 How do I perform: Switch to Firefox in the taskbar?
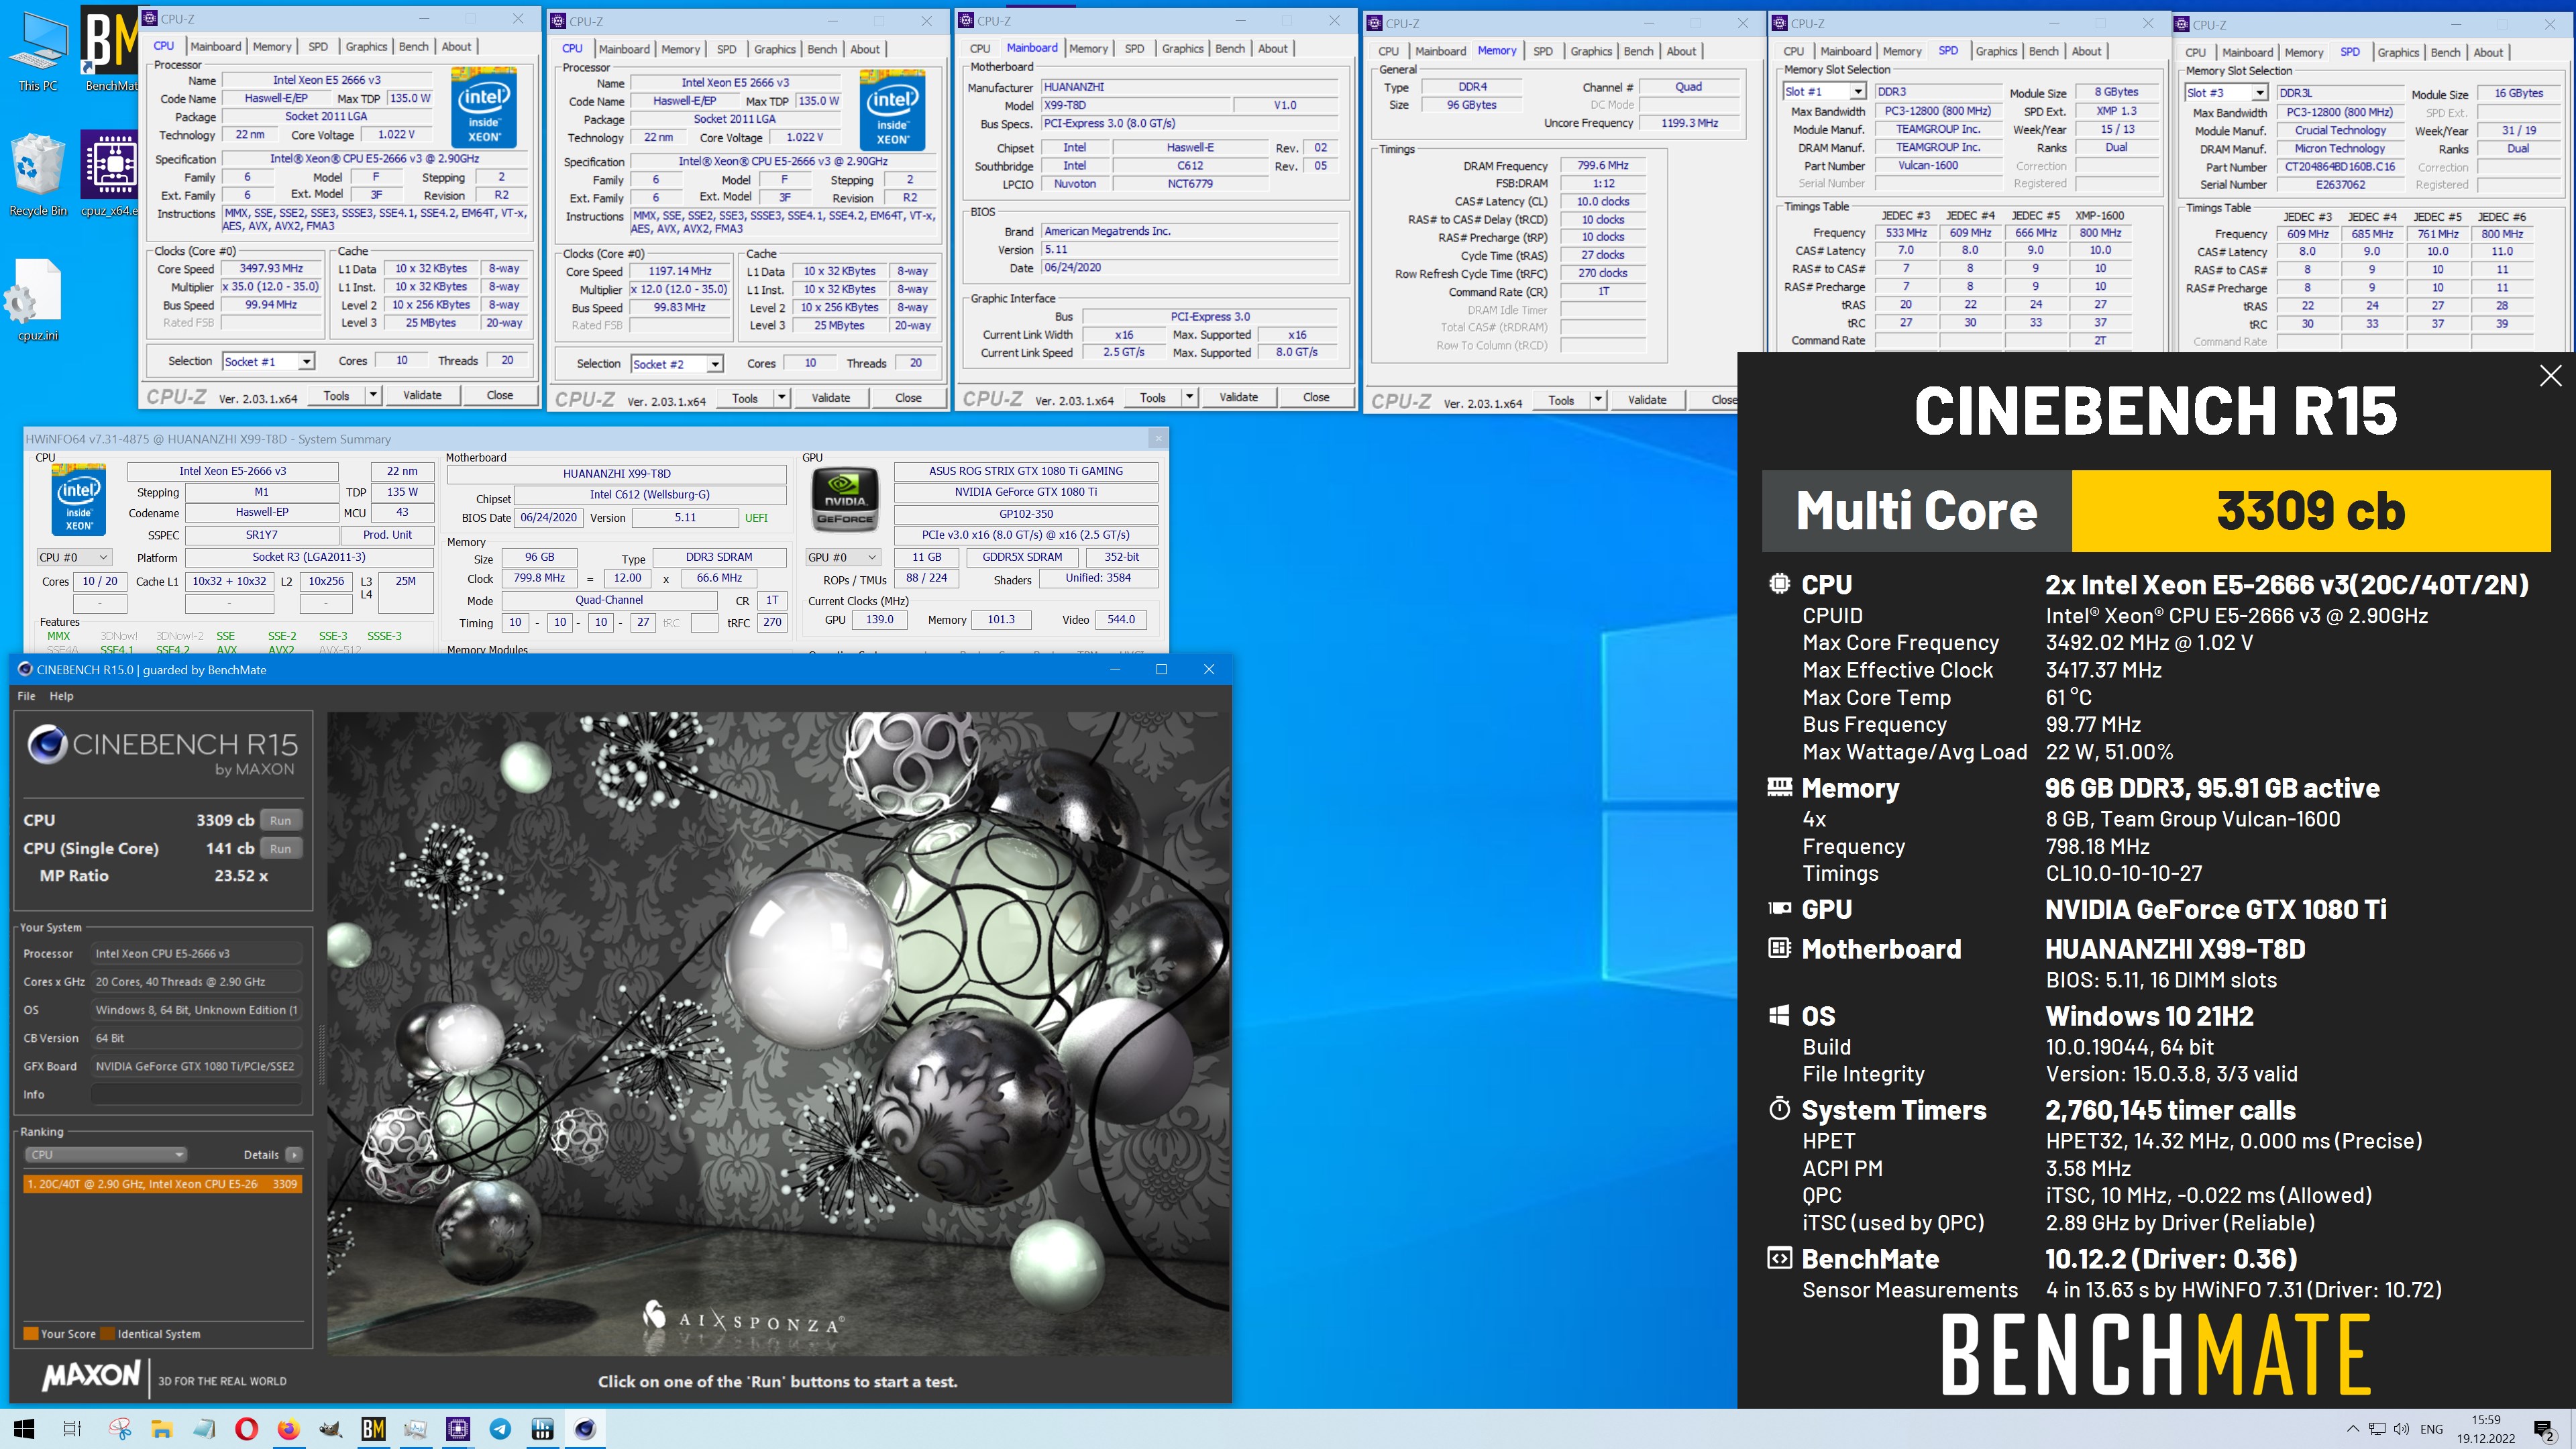pyautogui.click(x=289, y=1429)
